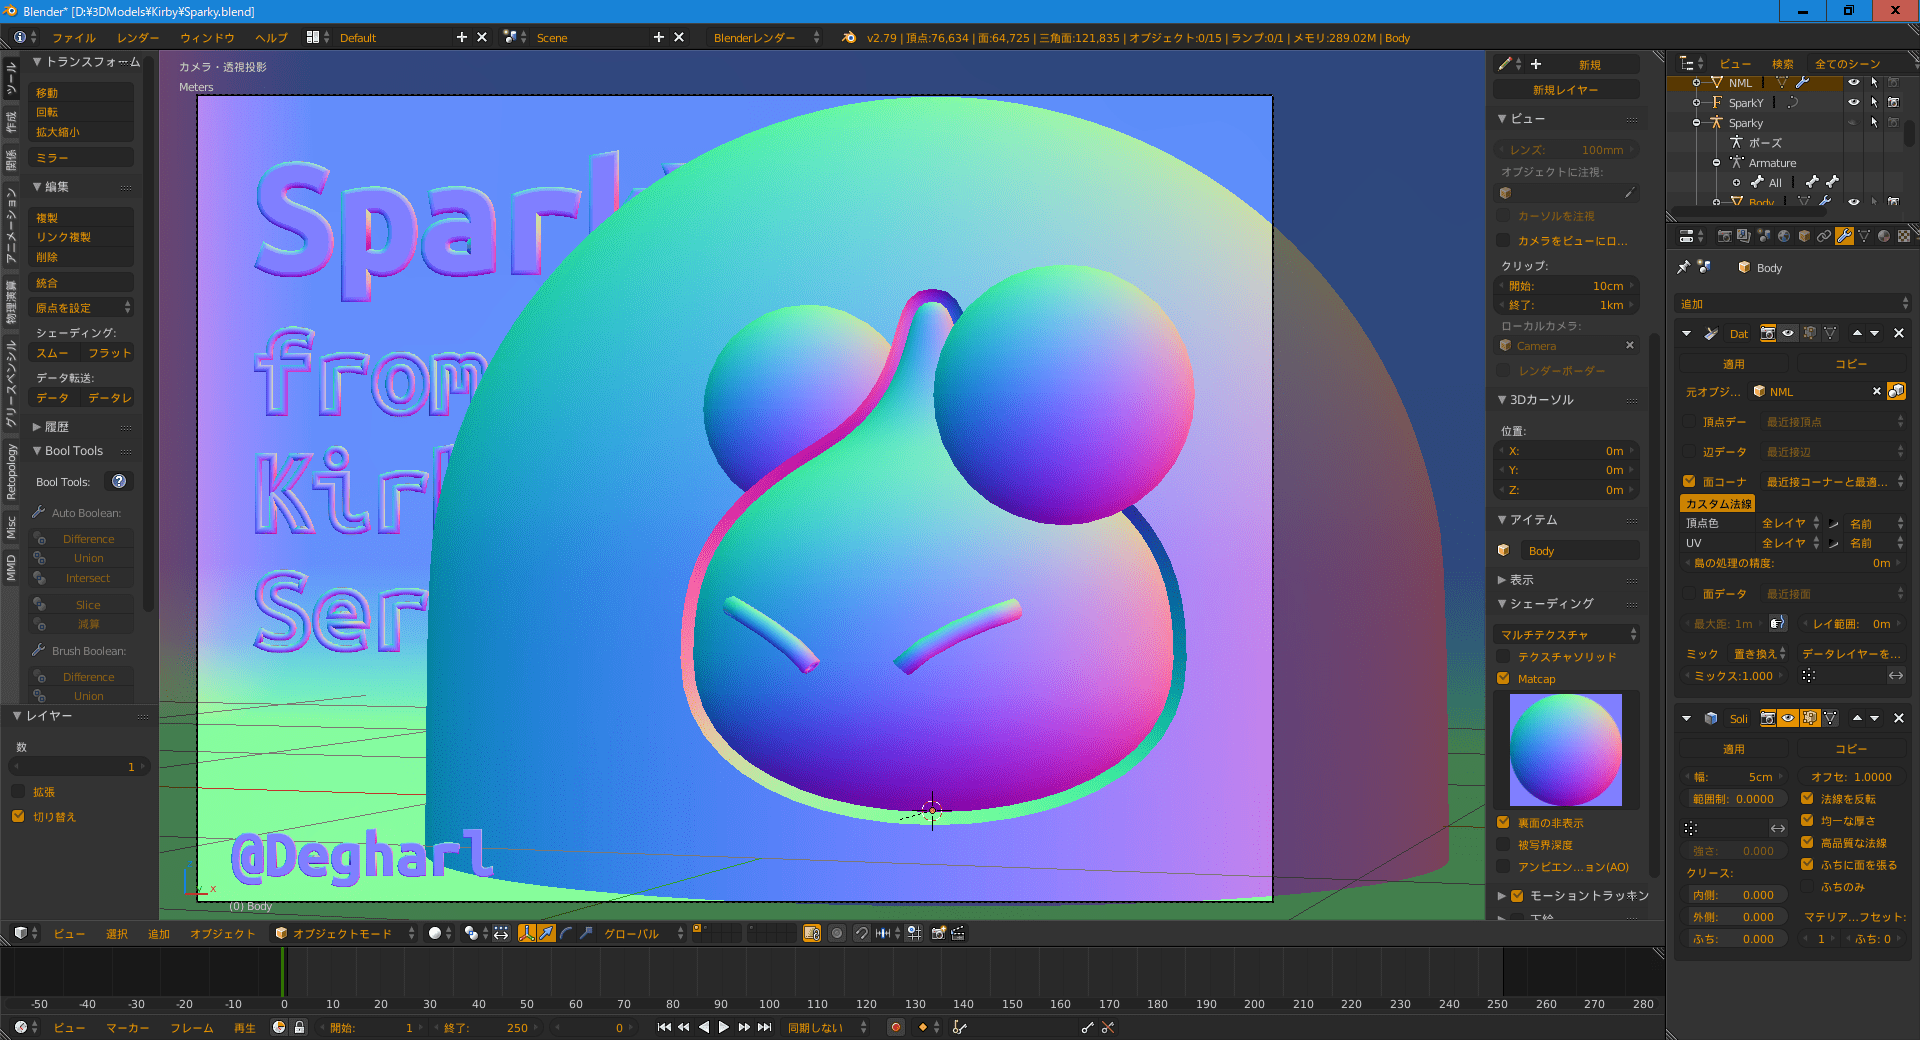This screenshot has height=1040, width=1920.
Task: Open the Object properties cube tab
Action: pos(1804,236)
